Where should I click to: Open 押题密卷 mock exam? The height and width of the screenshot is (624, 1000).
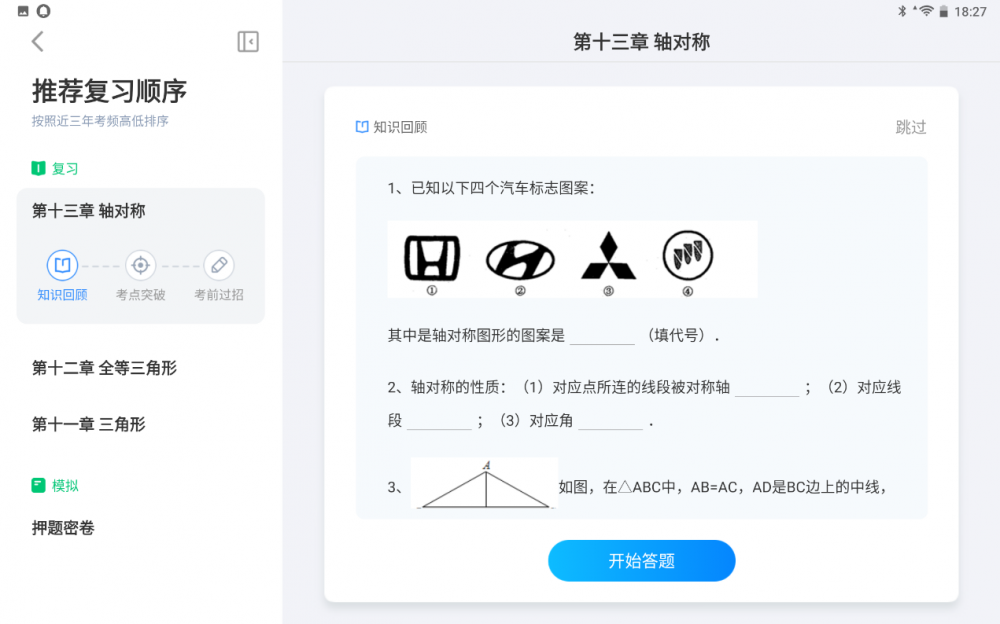(63, 528)
